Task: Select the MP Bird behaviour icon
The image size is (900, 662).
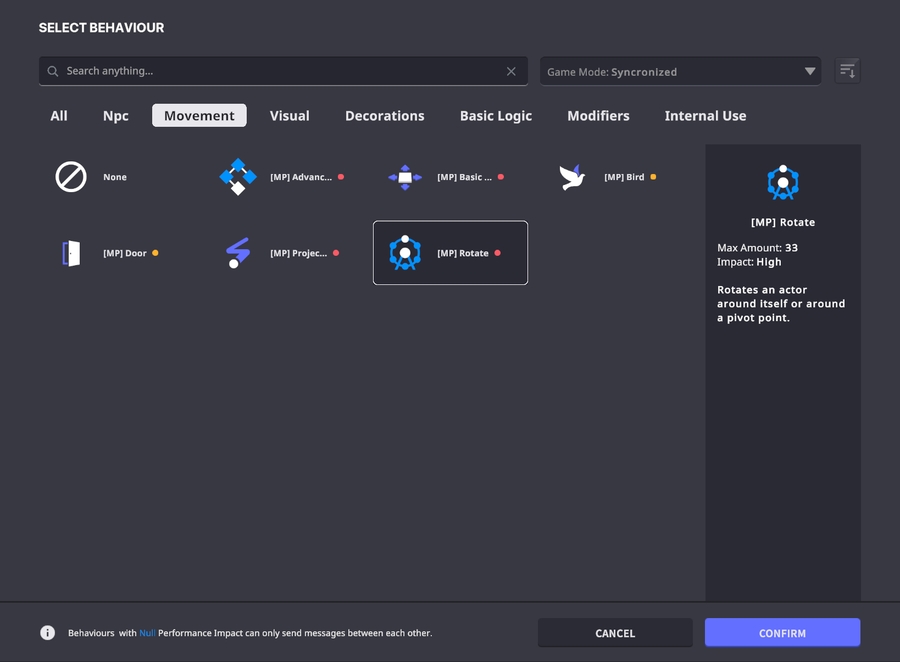Action: [x=572, y=177]
